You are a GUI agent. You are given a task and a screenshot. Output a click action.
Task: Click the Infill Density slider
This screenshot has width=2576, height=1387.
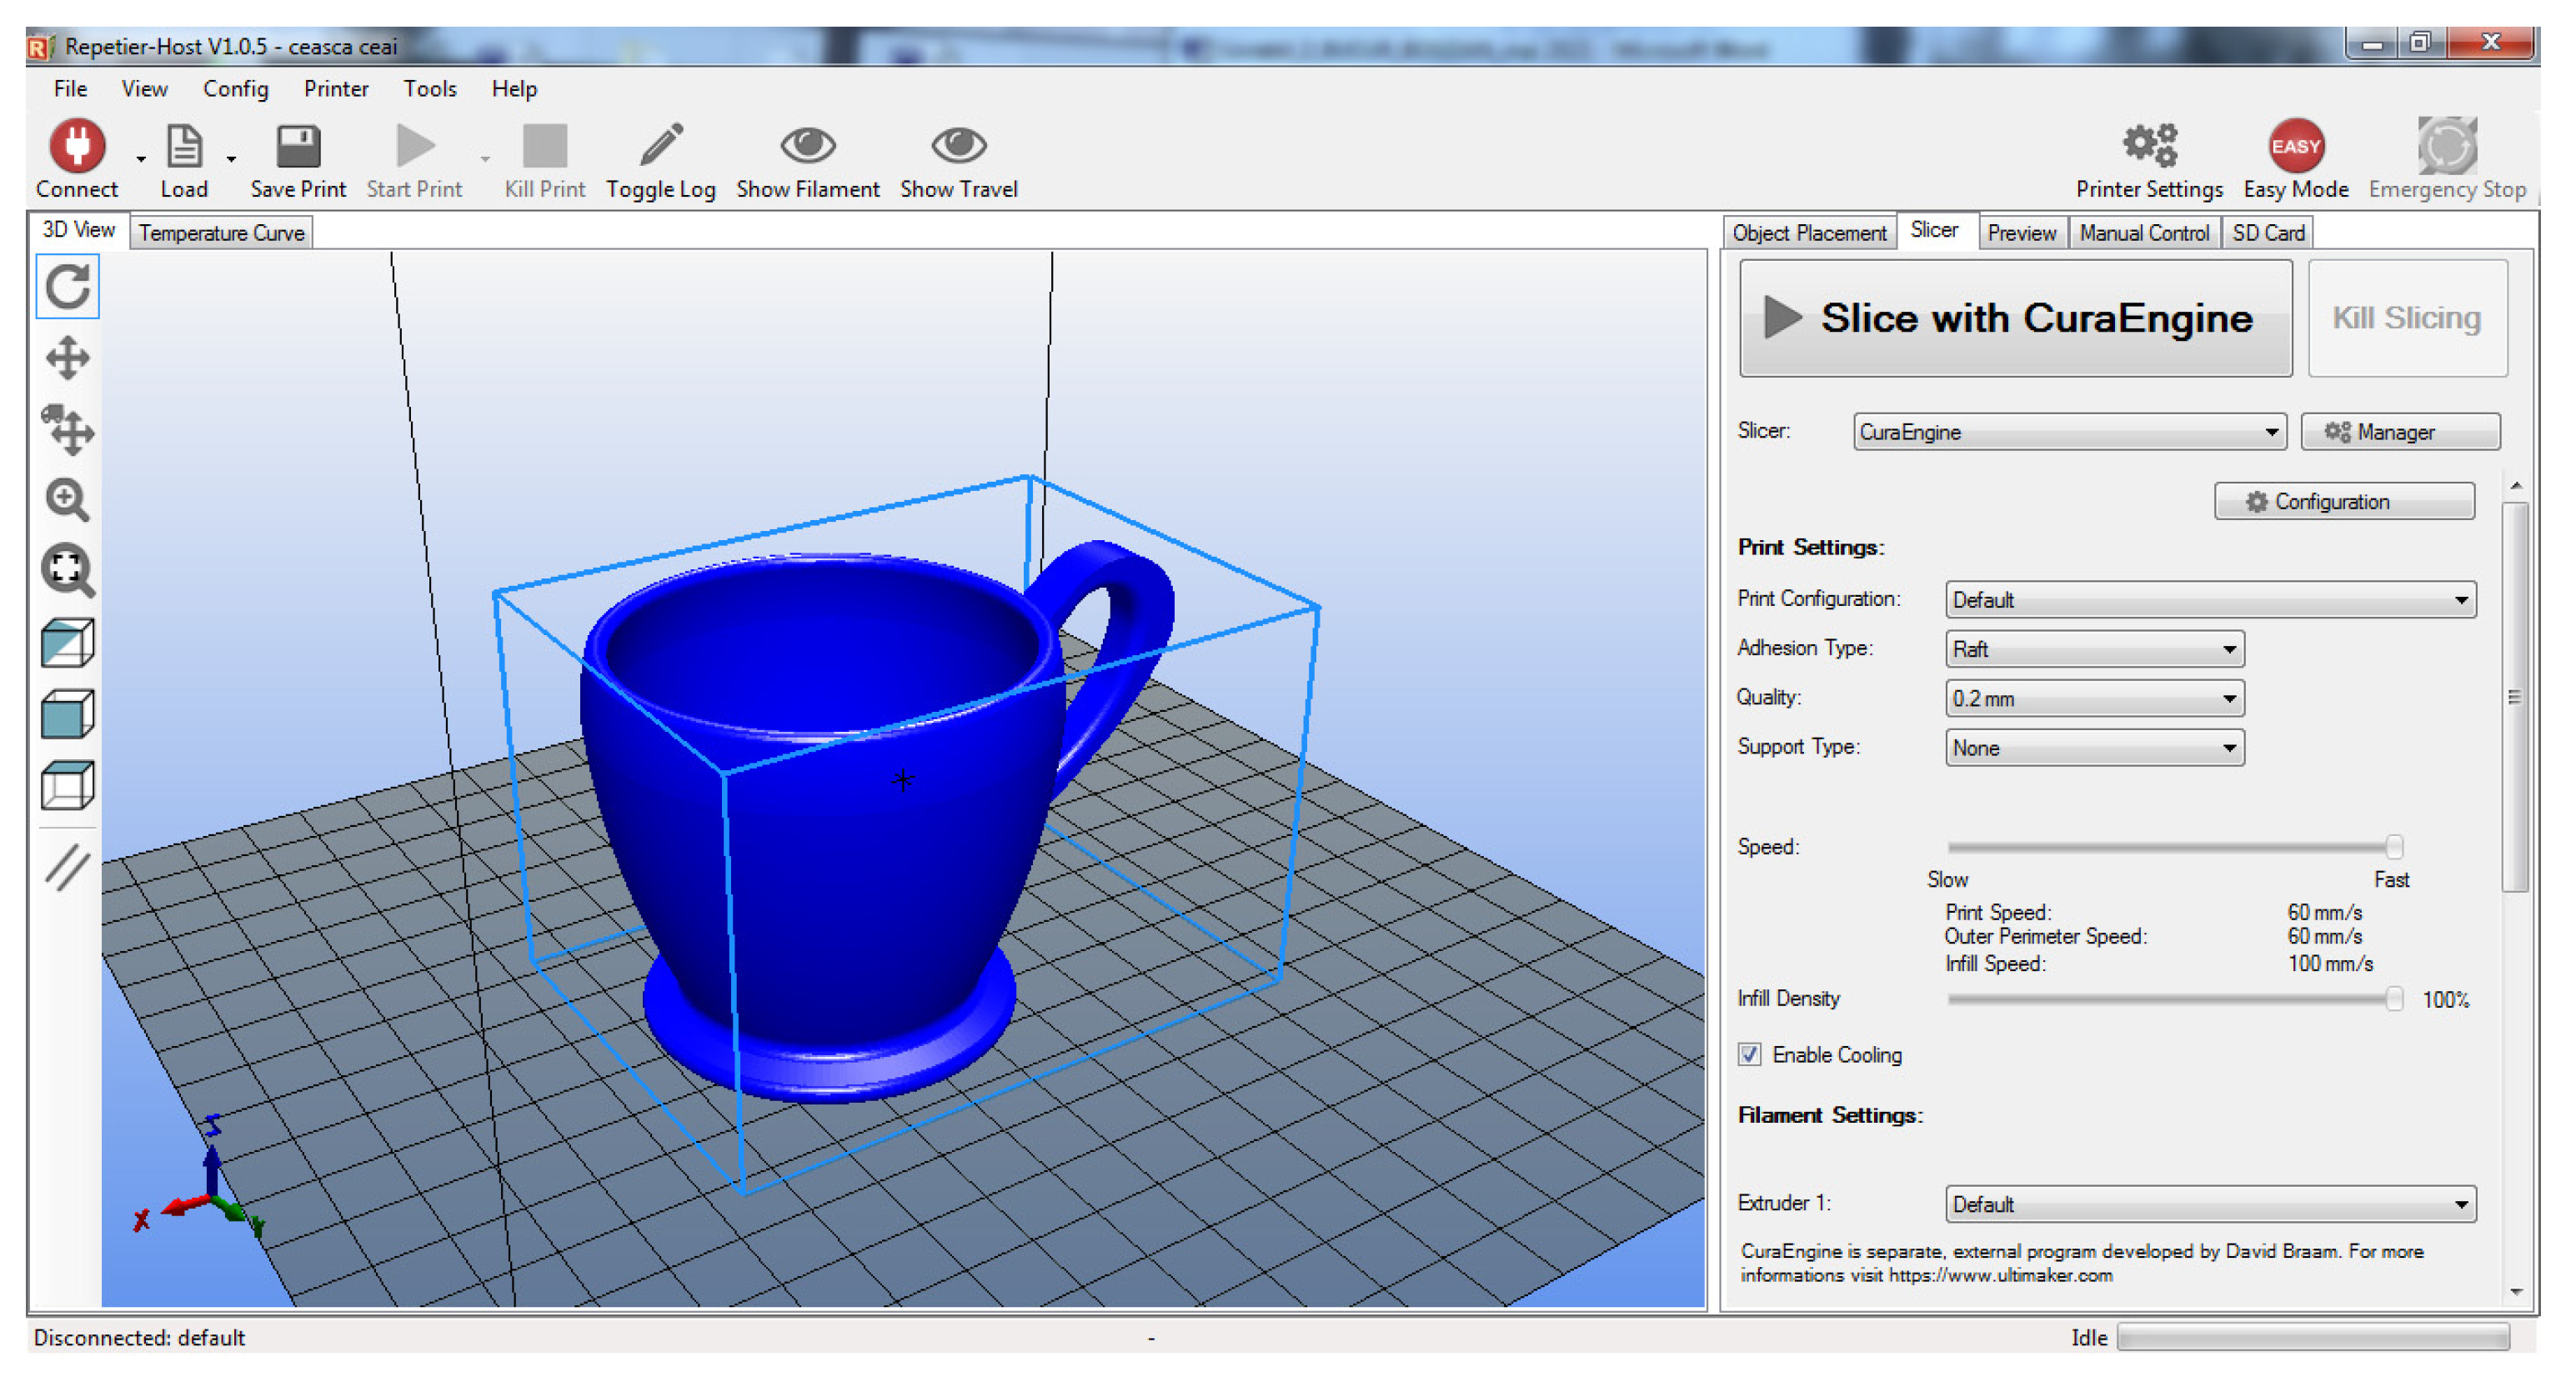click(x=2170, y=999)
